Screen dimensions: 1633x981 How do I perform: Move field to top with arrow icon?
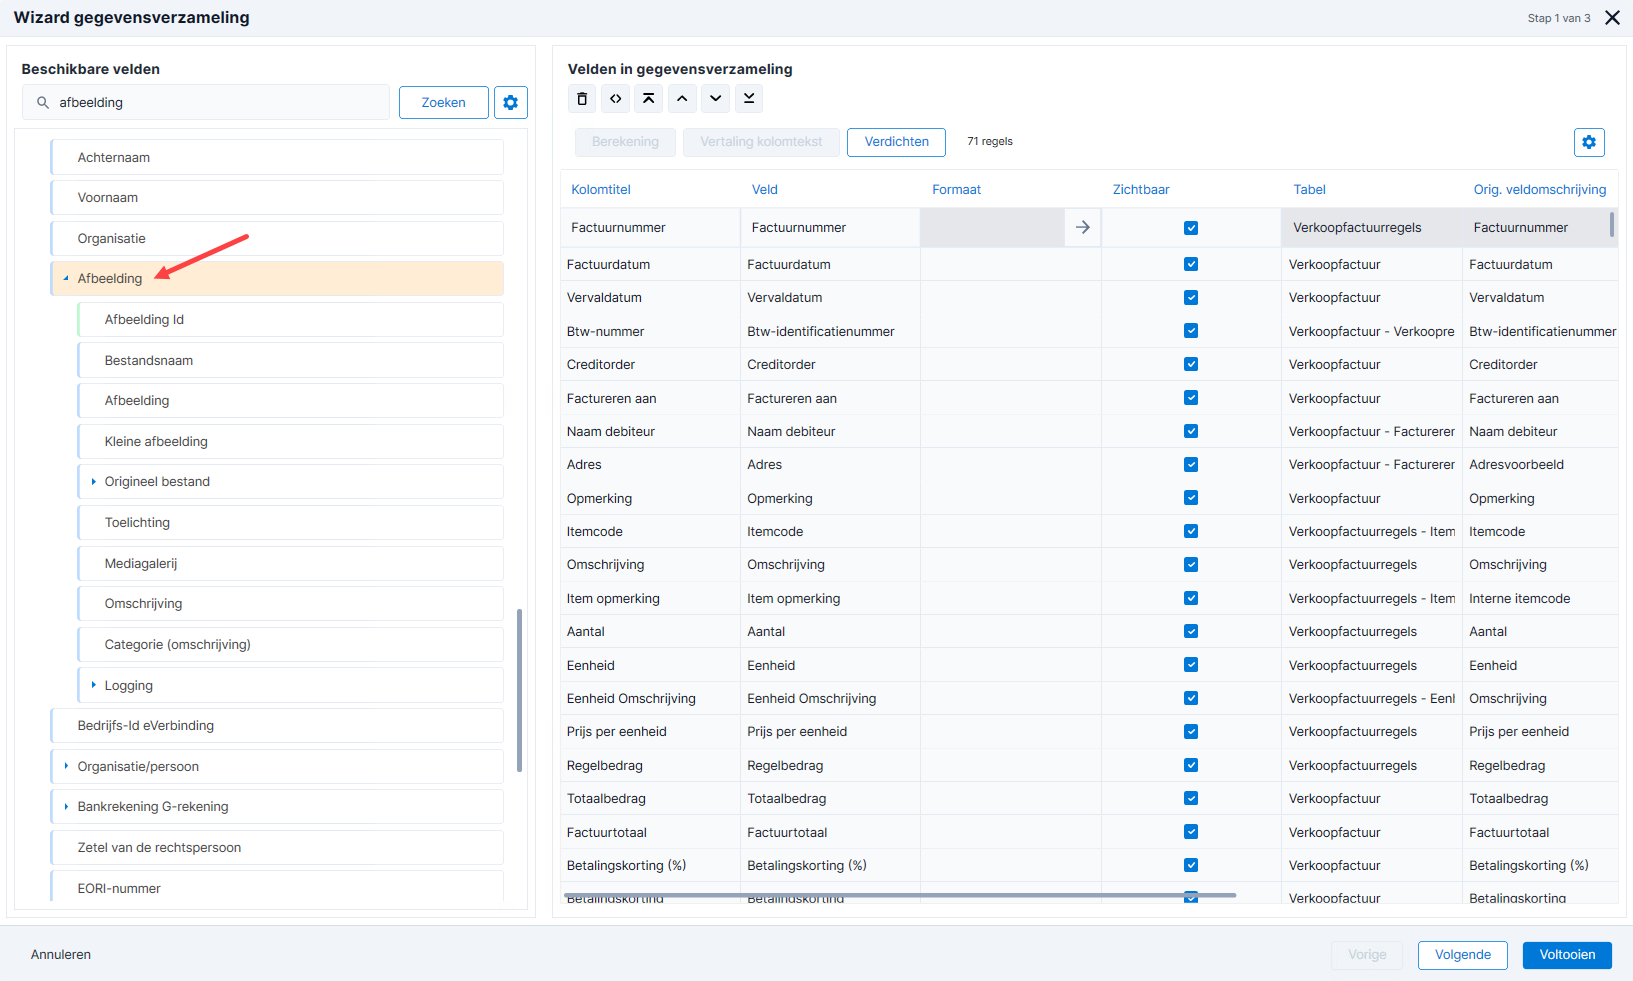(x=649, y=99)
